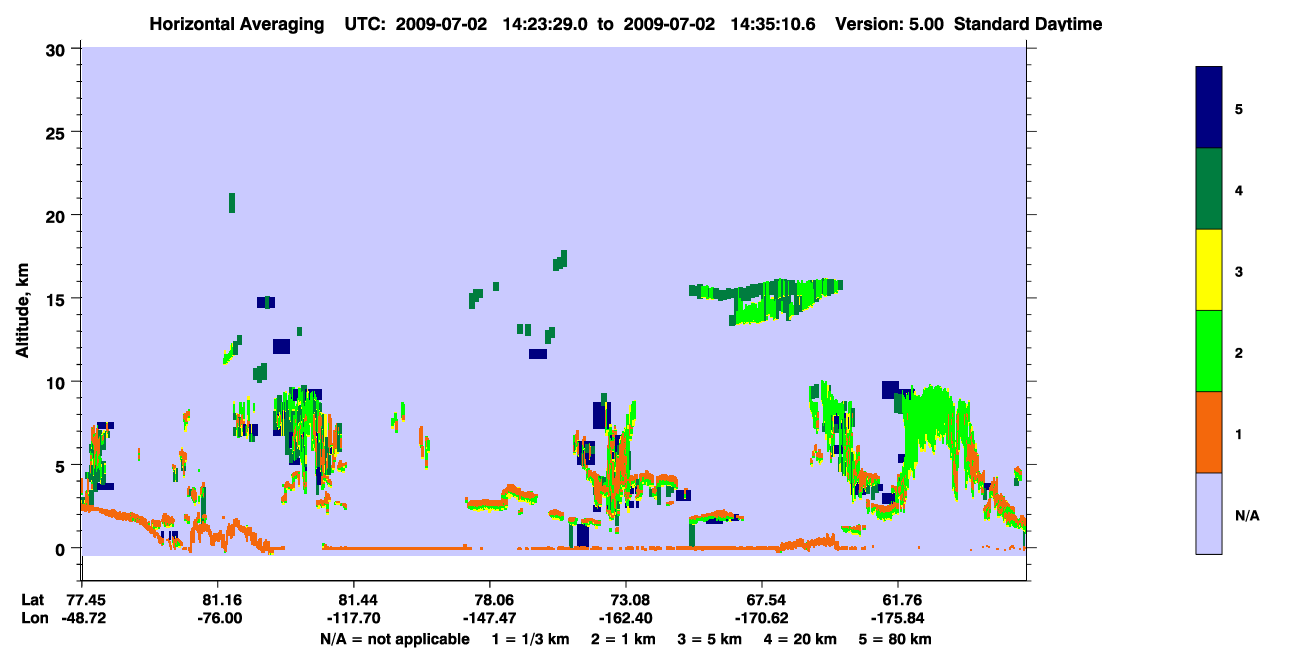Click the legend entry '2 = 1 km'

623,639
